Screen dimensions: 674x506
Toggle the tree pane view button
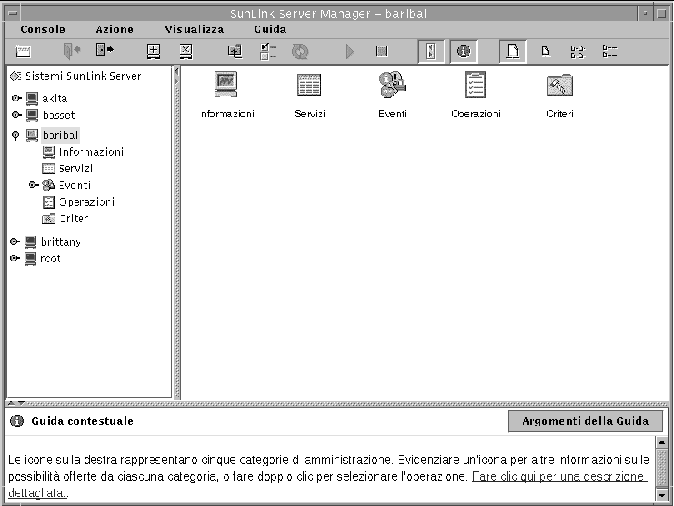coord(431,51)
